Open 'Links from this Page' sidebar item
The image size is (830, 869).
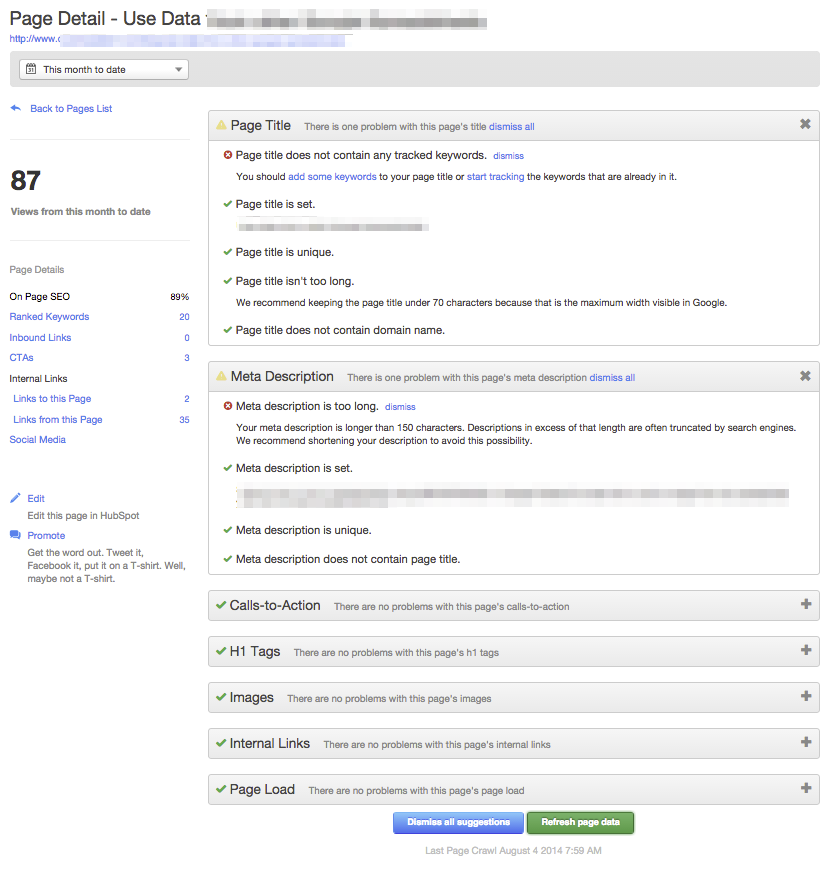tap(58, 420)
